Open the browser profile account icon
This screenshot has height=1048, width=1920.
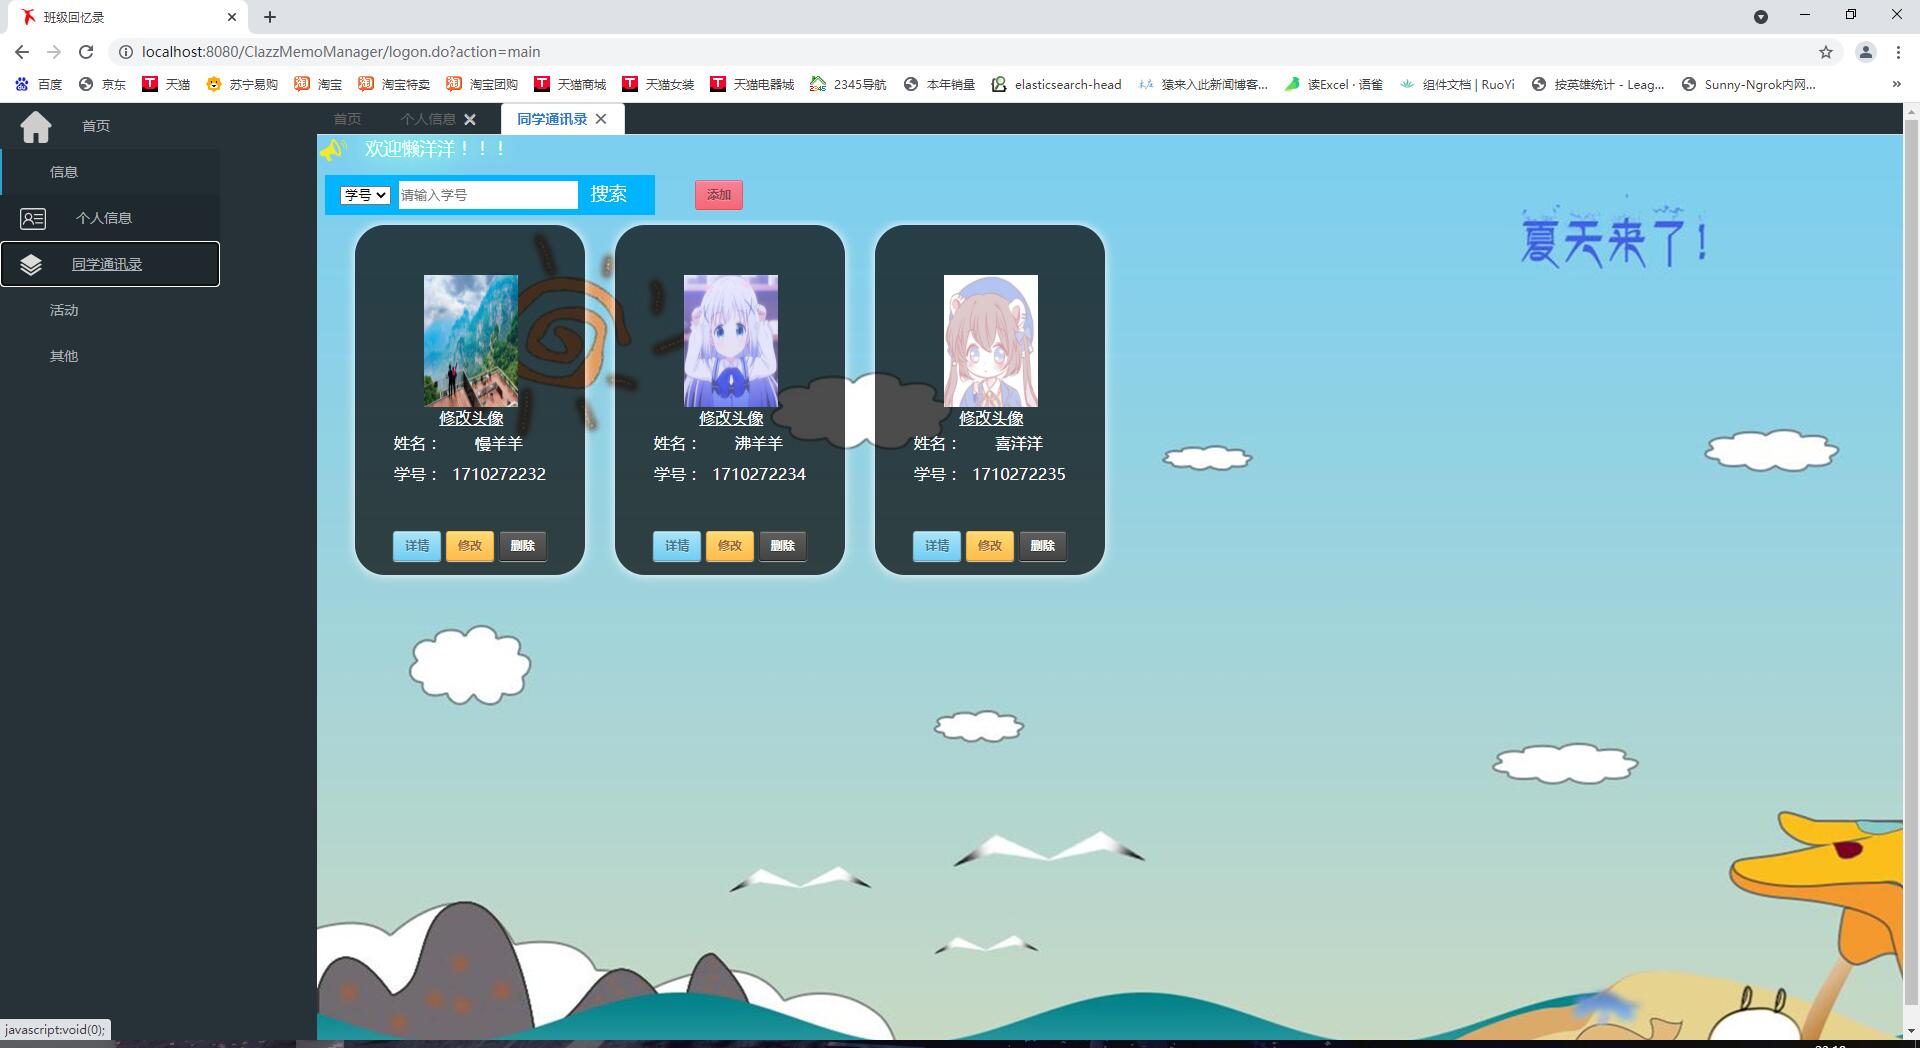pyautogui.click(x=1865, y=52)
